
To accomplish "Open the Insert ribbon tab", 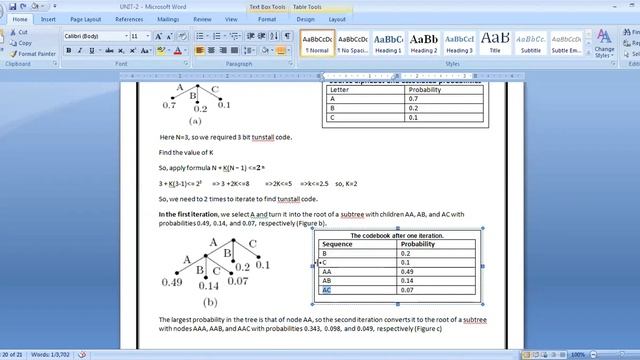I will [x=48, y=19].
